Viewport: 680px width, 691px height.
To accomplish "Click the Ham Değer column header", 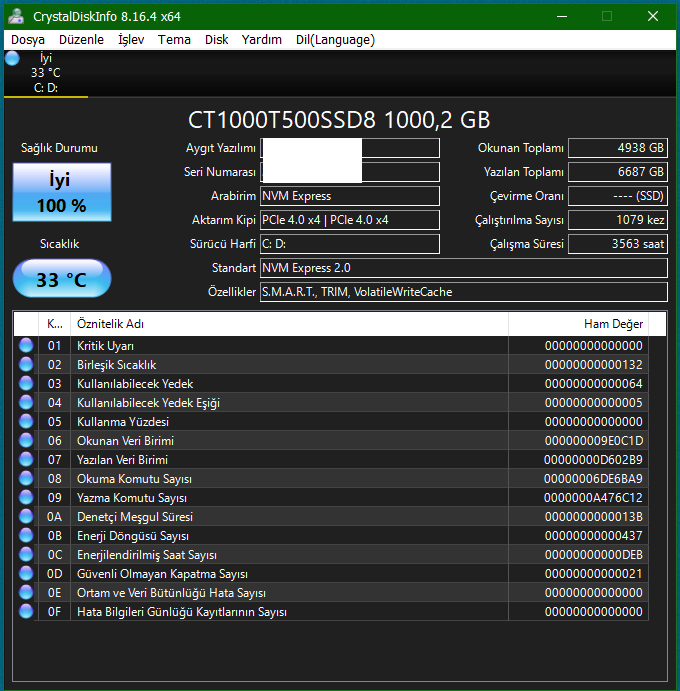I will tap(578, 324).
